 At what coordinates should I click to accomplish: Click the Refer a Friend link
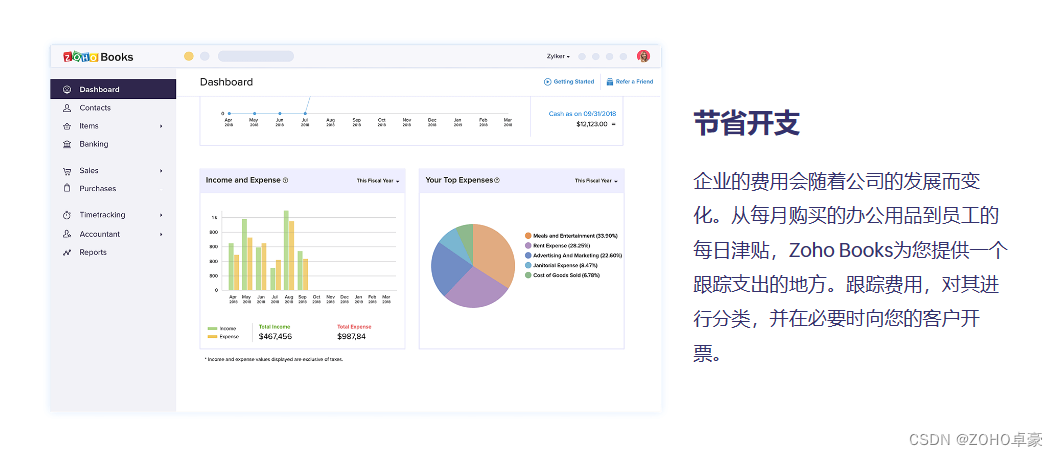click(x=630, y=82)
